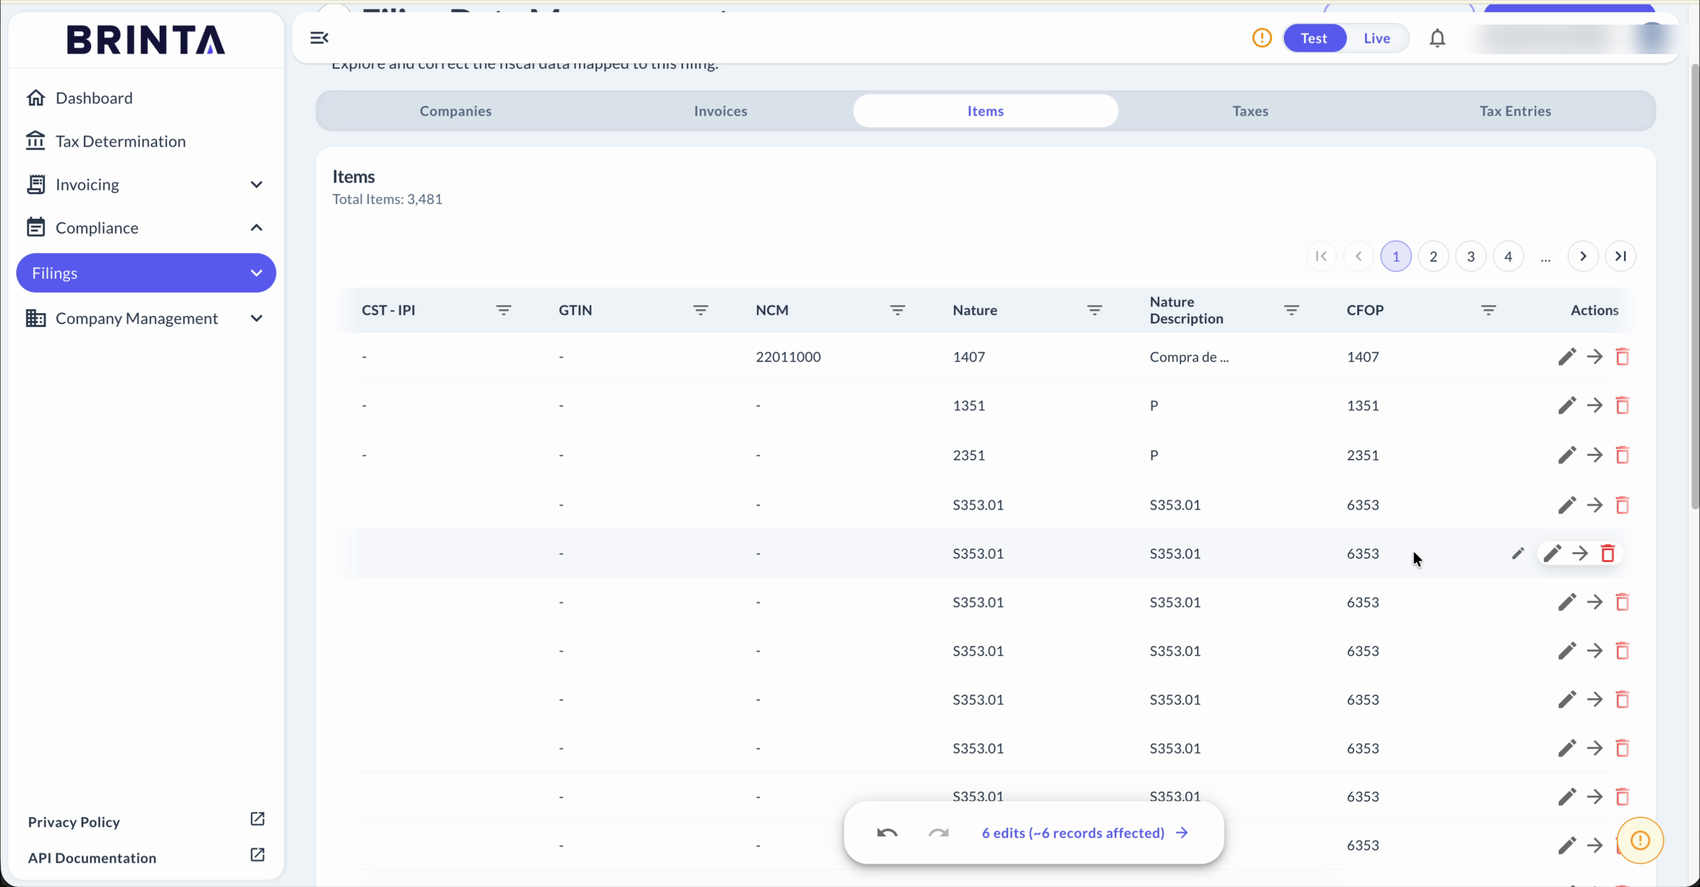Screen dimensions: 1700x887
Task: Jump to the last page of items
Action: click(1620, 257)
